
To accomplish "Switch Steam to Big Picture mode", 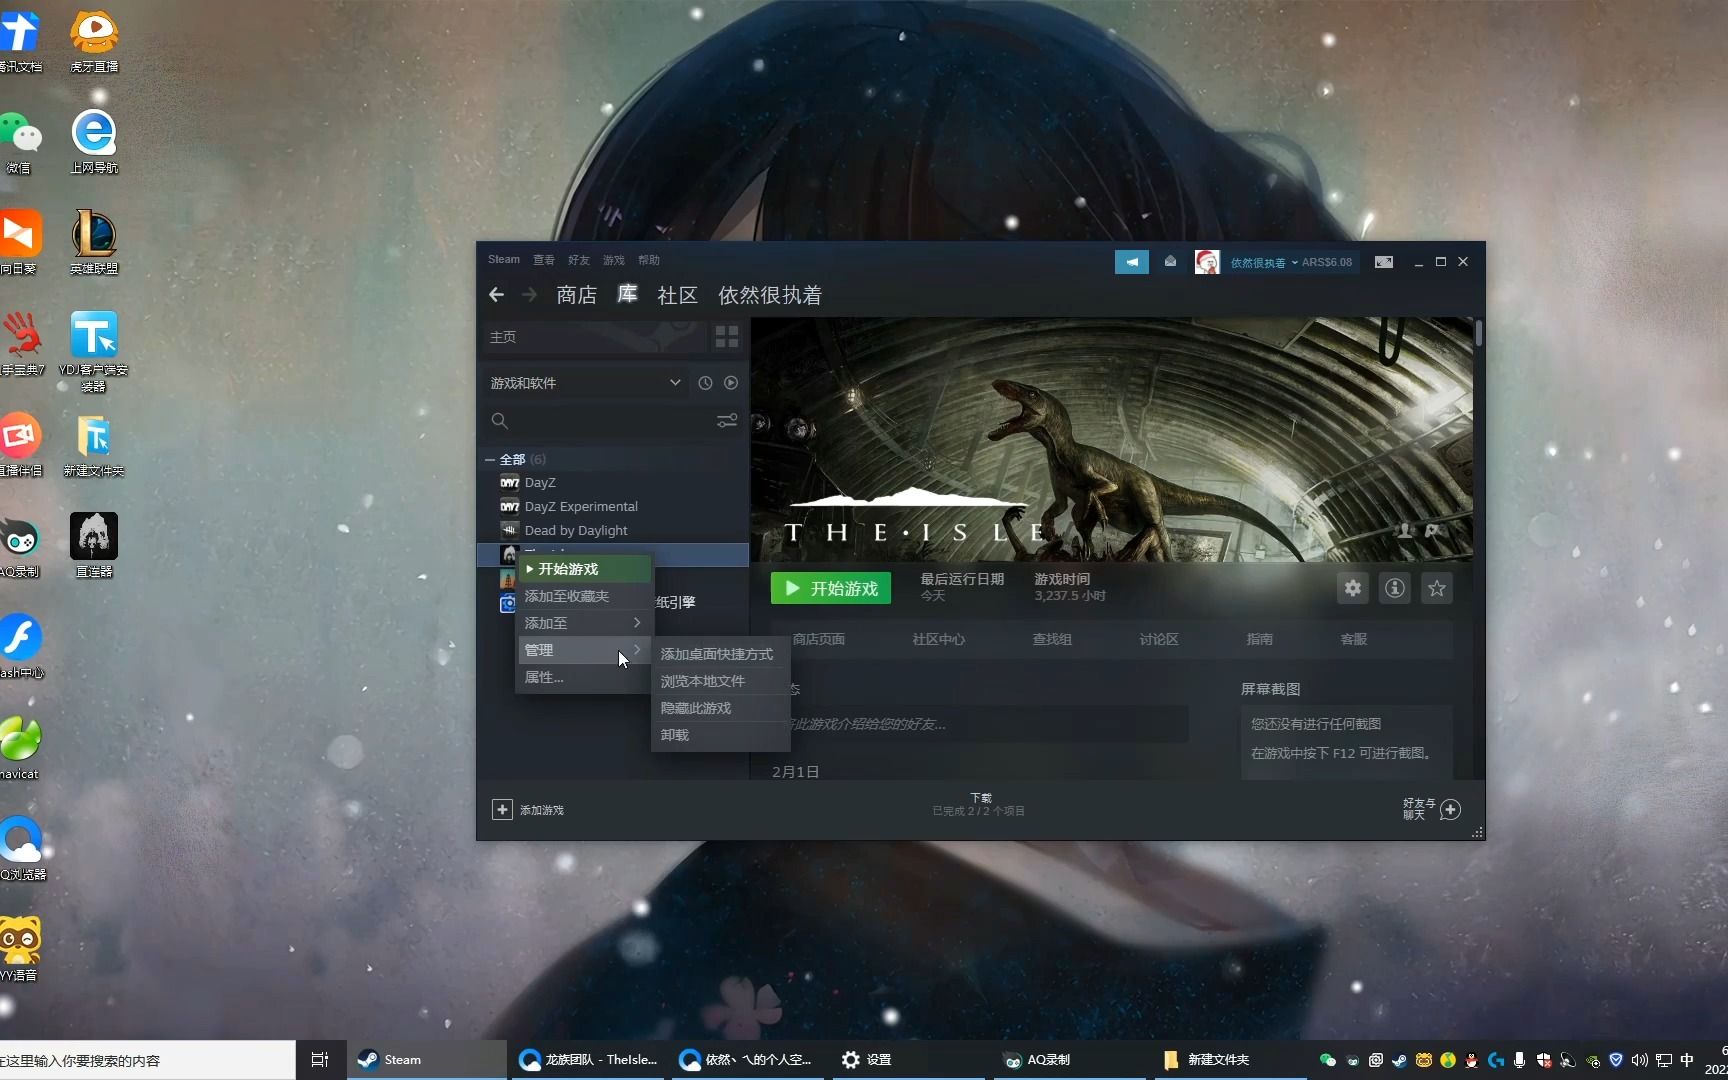I will click(x=1384, y=262).
